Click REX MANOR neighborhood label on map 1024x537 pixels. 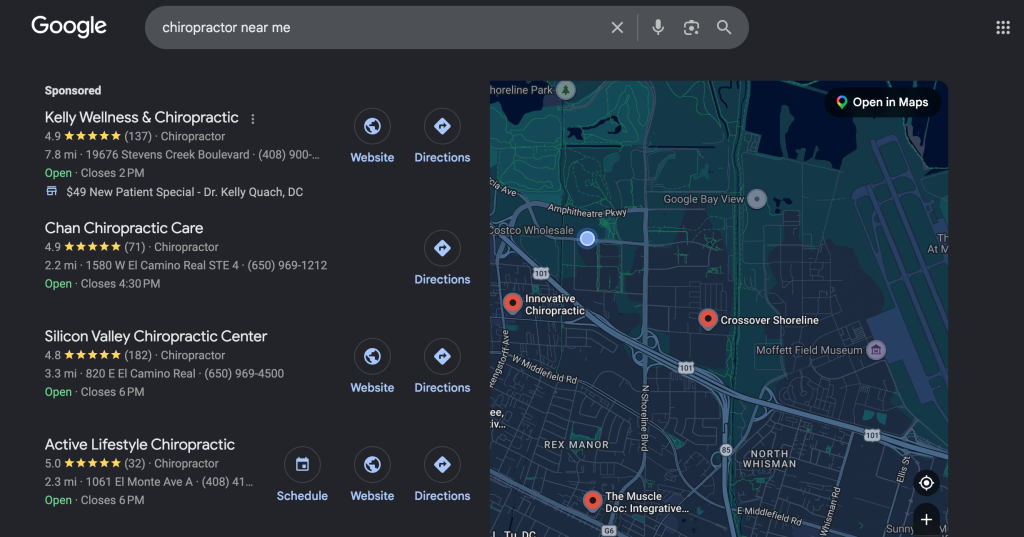576,445
